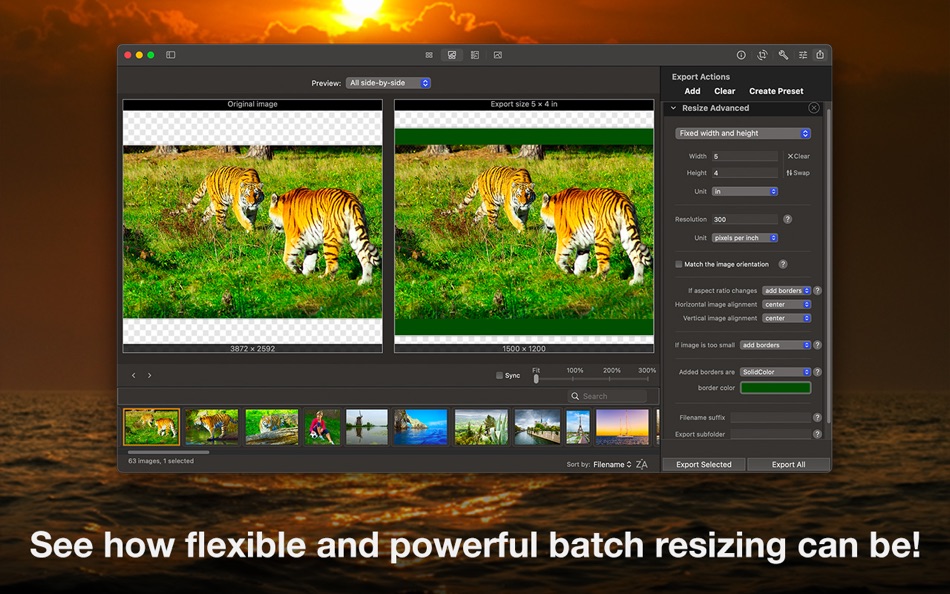This screenshot has height=594, width=950.
Task: Go to next image arrow
Action: [150, 376]
